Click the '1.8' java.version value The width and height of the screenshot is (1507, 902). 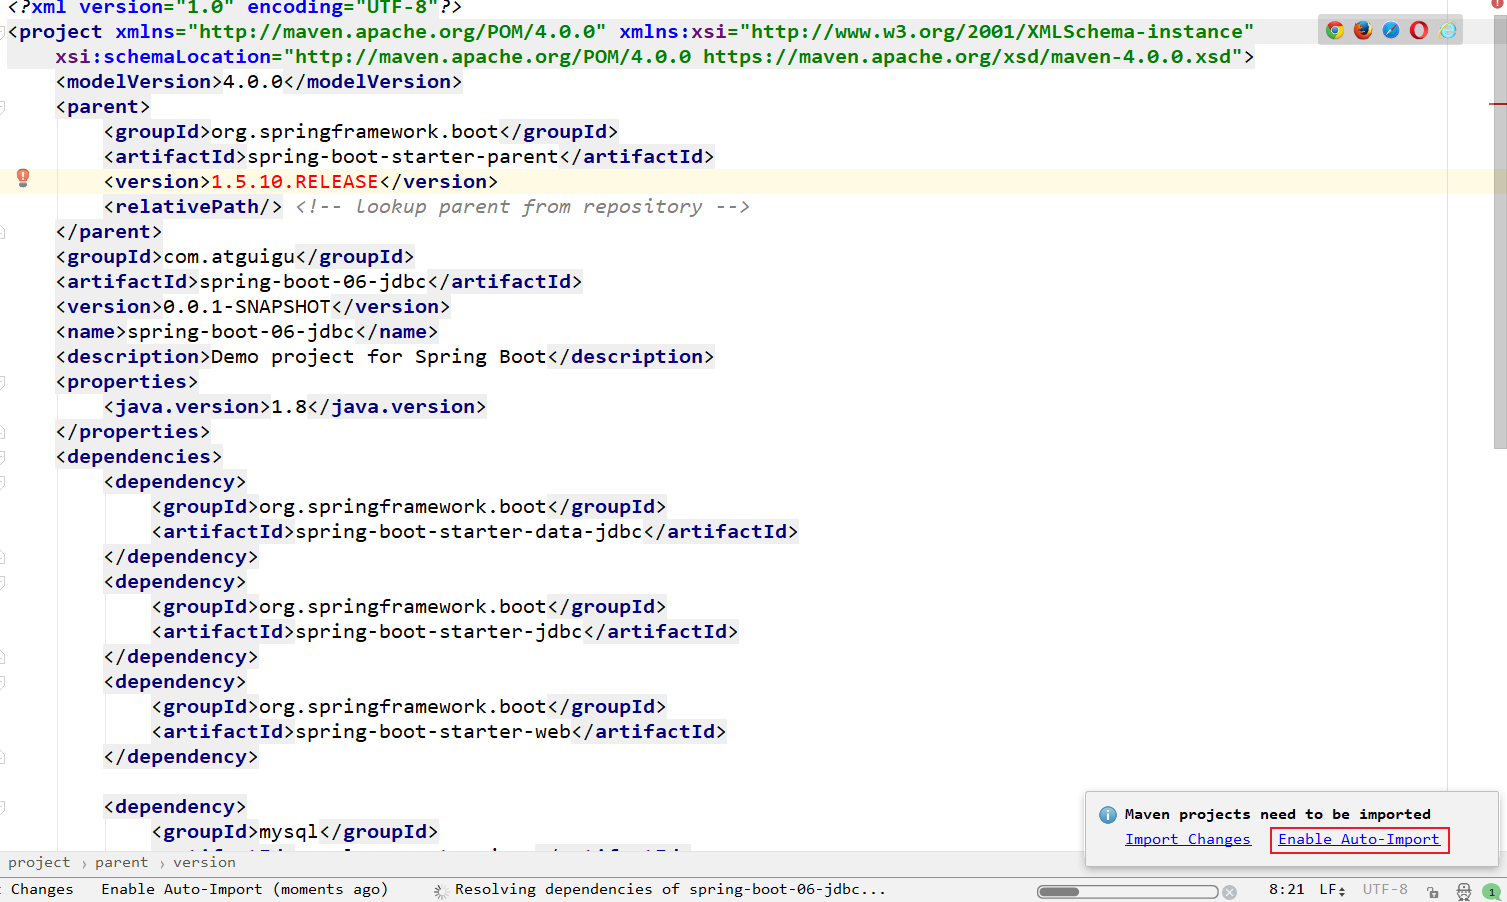(289, 406)
